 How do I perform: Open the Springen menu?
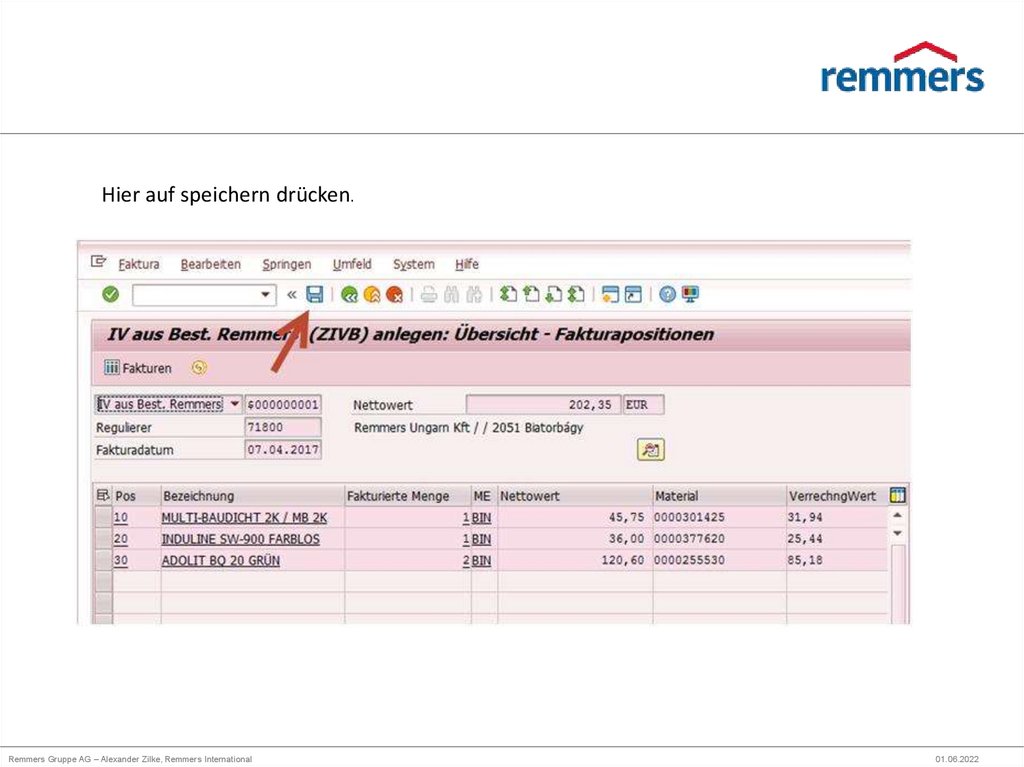pos(287,265)
